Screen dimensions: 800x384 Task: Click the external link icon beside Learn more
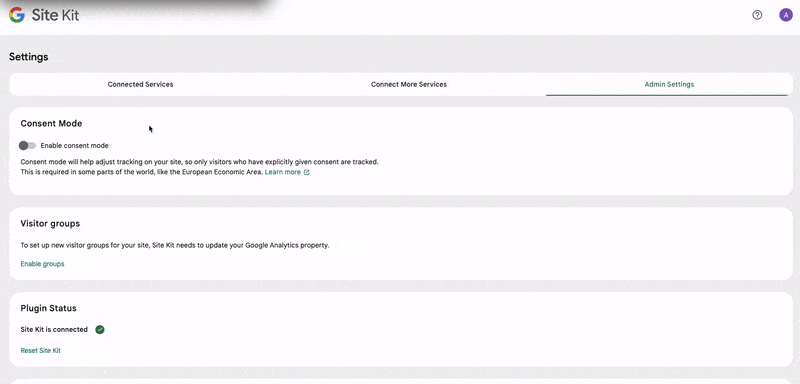tap(307, 172)
